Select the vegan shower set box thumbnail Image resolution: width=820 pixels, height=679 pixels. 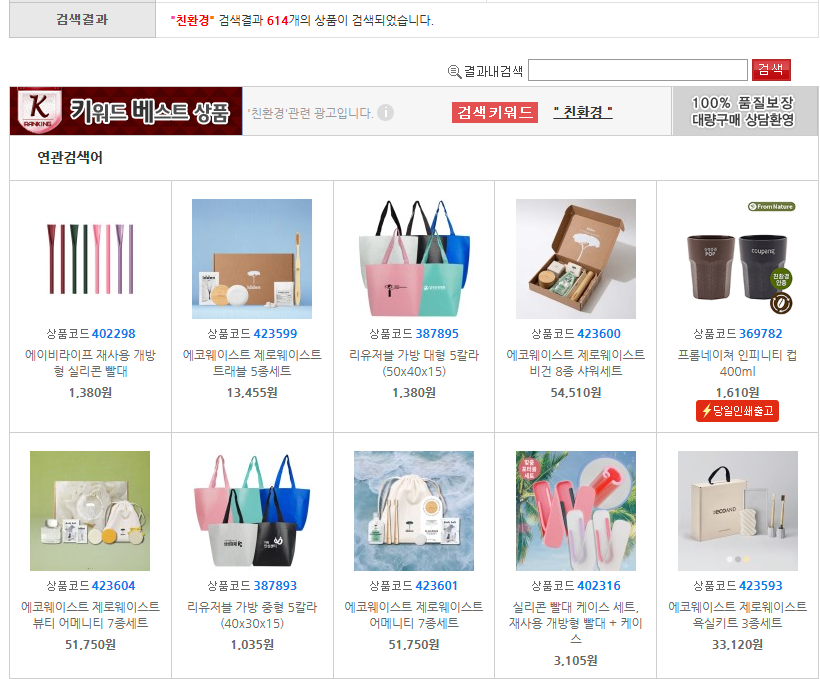click(x=576, y=259)
